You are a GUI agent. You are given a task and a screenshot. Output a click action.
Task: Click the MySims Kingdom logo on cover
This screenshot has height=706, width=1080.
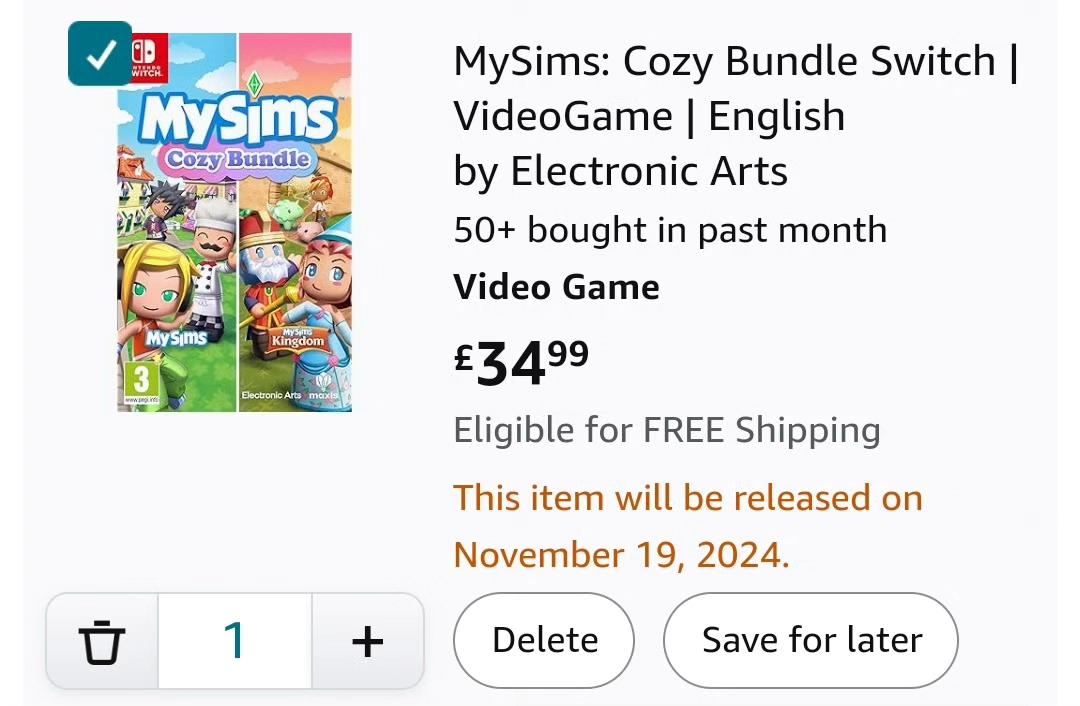(297, 338)
